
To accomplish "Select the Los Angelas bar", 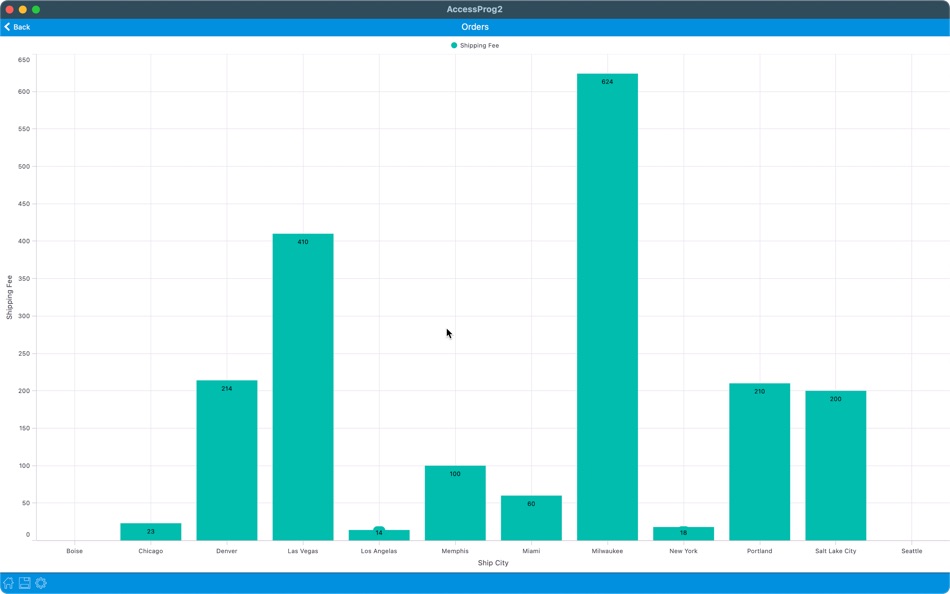I will [379, 535].
